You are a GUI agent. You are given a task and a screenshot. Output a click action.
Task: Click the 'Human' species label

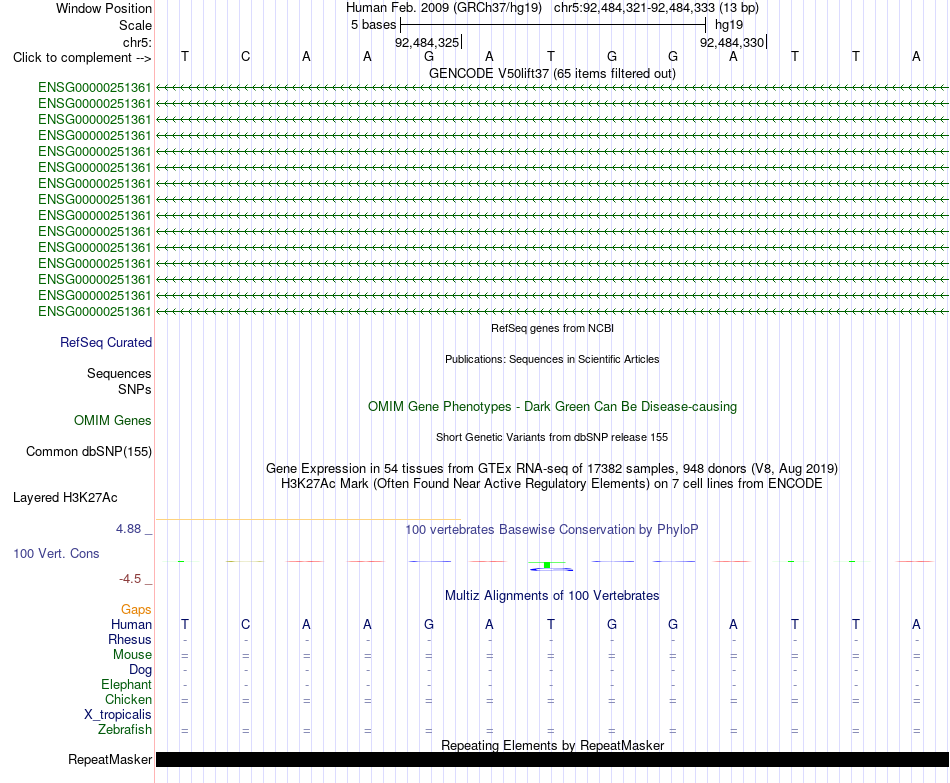point(131,624)
